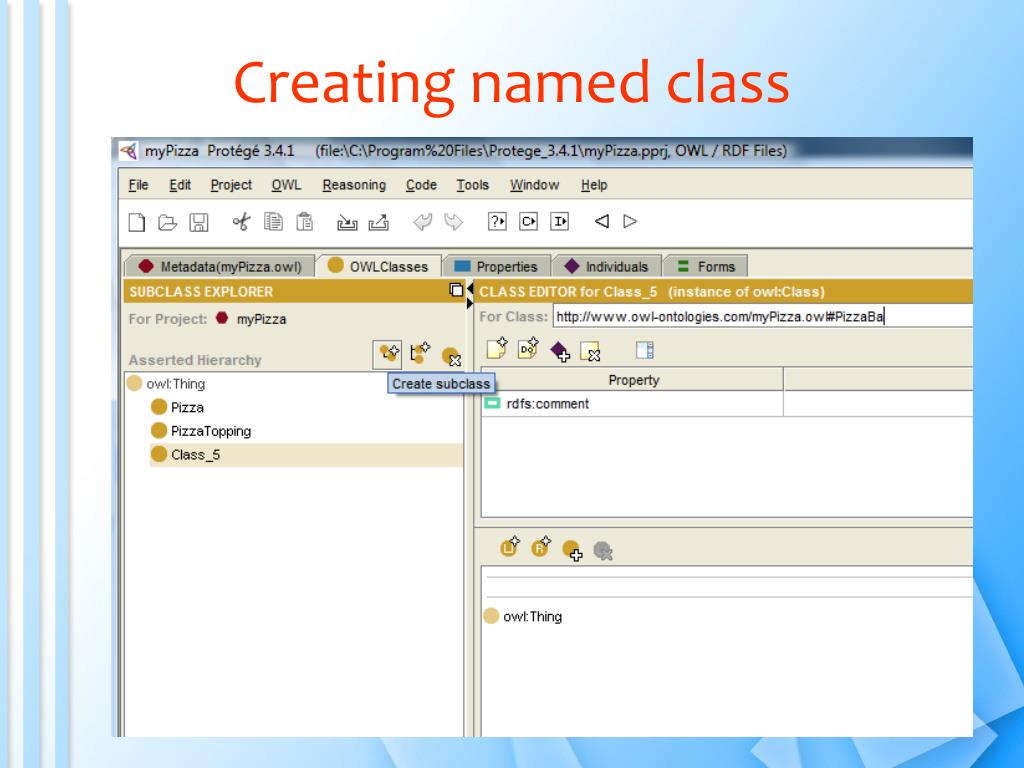Switch to the Properties tab
This screenshot has width=1024, height=768.
tap(496, 266)
